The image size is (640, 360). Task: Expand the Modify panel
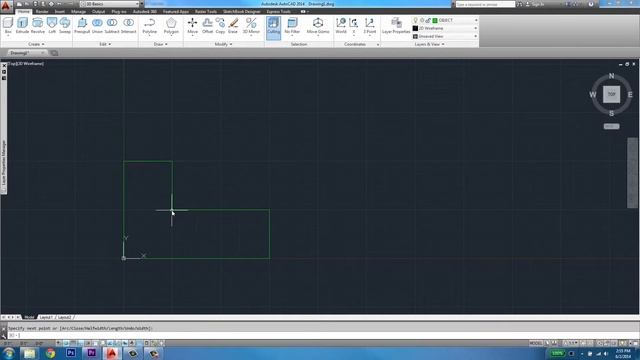(223, 44)
